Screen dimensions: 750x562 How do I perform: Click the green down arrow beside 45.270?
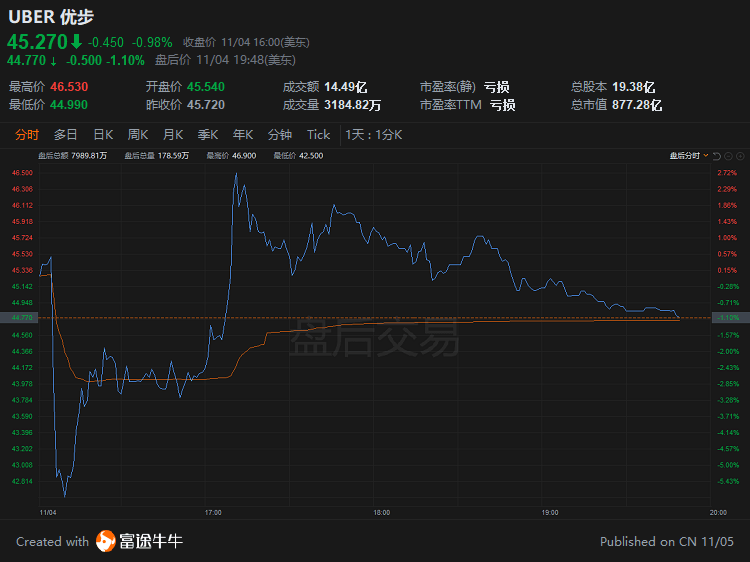pos(76,42)
